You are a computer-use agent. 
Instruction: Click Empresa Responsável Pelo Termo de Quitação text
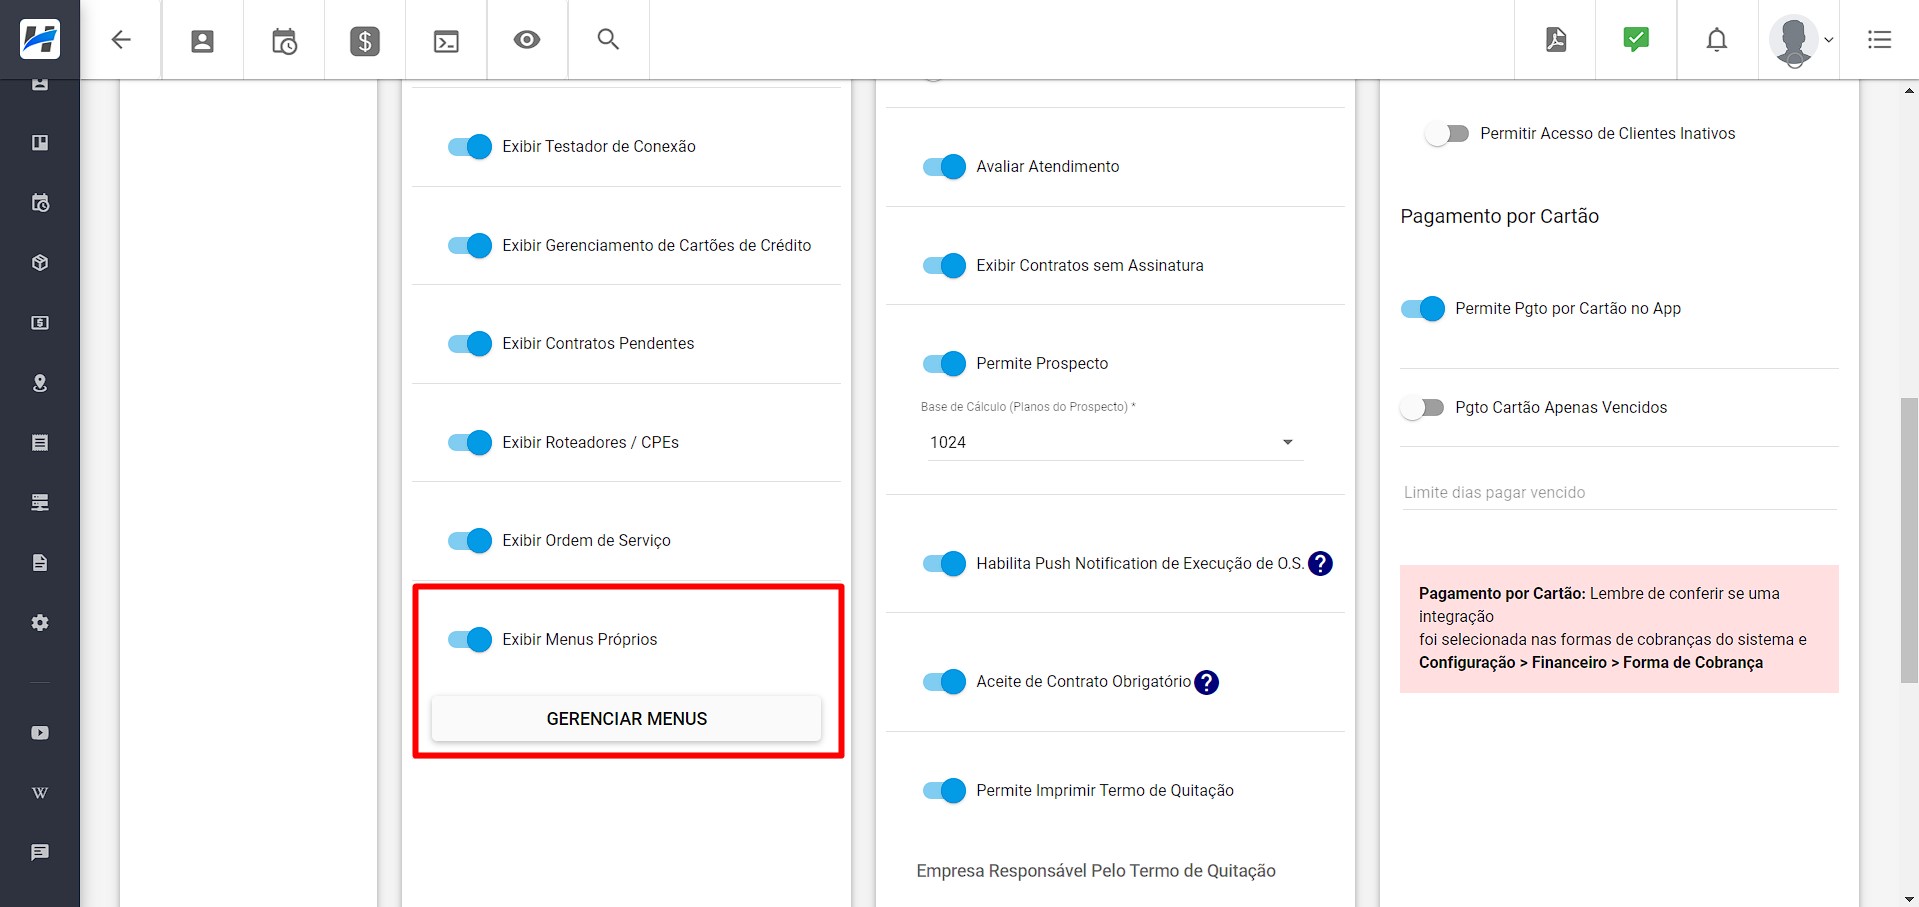[x=1096, y=871]
